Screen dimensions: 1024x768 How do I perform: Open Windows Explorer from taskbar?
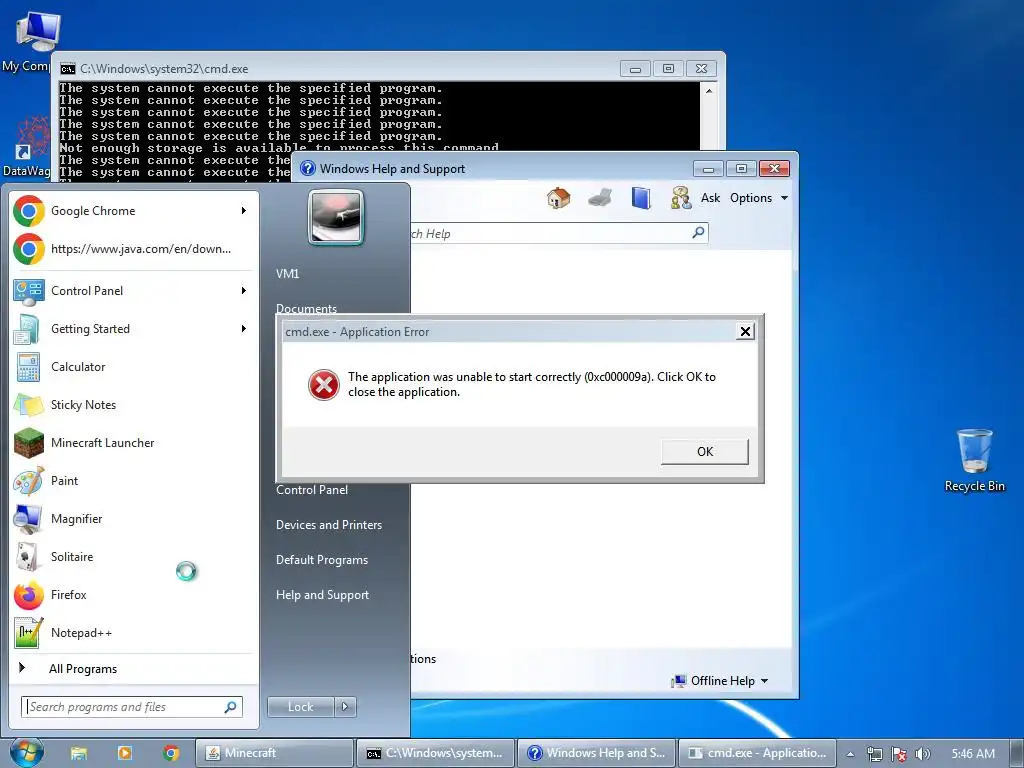coord(79,753)
